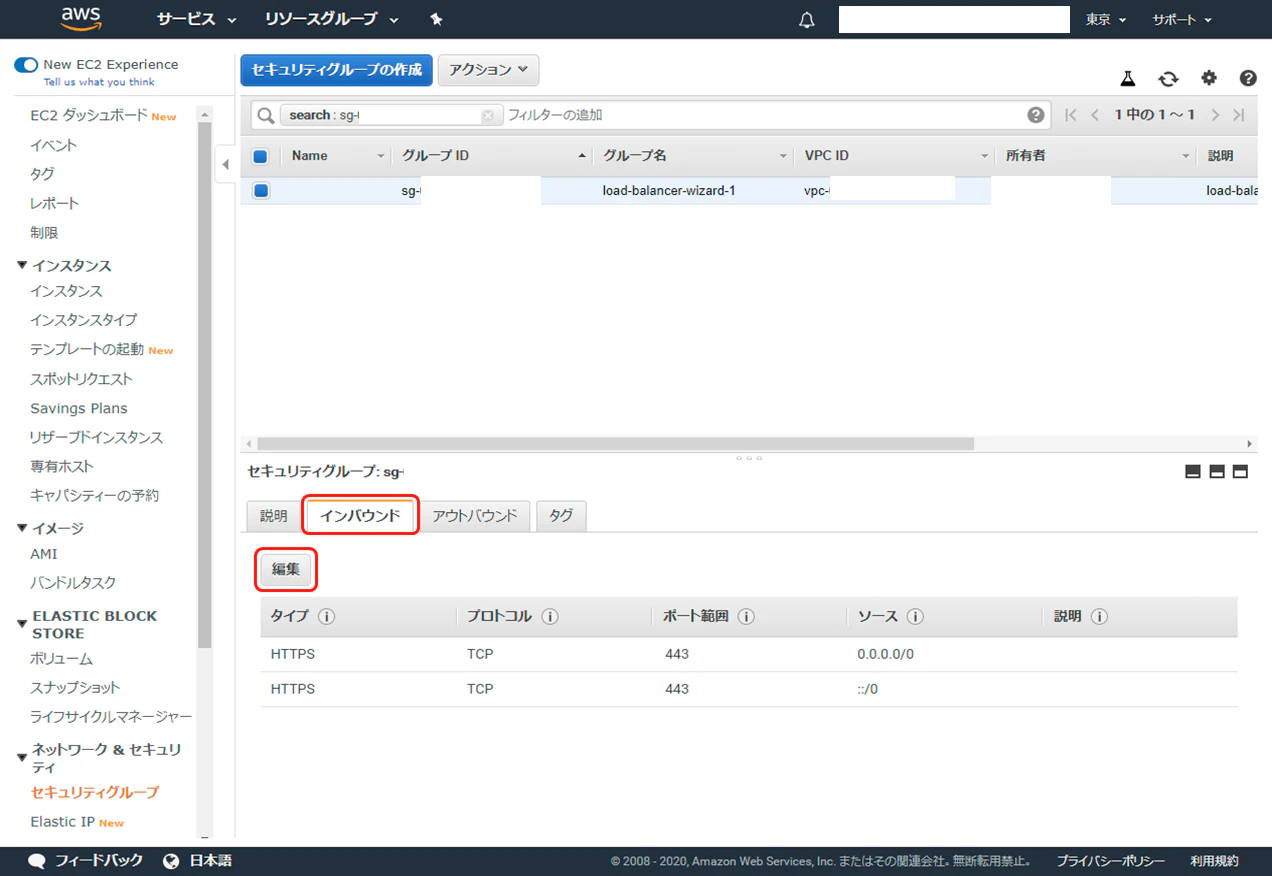Open Savings Plans in sidebar

79,408
